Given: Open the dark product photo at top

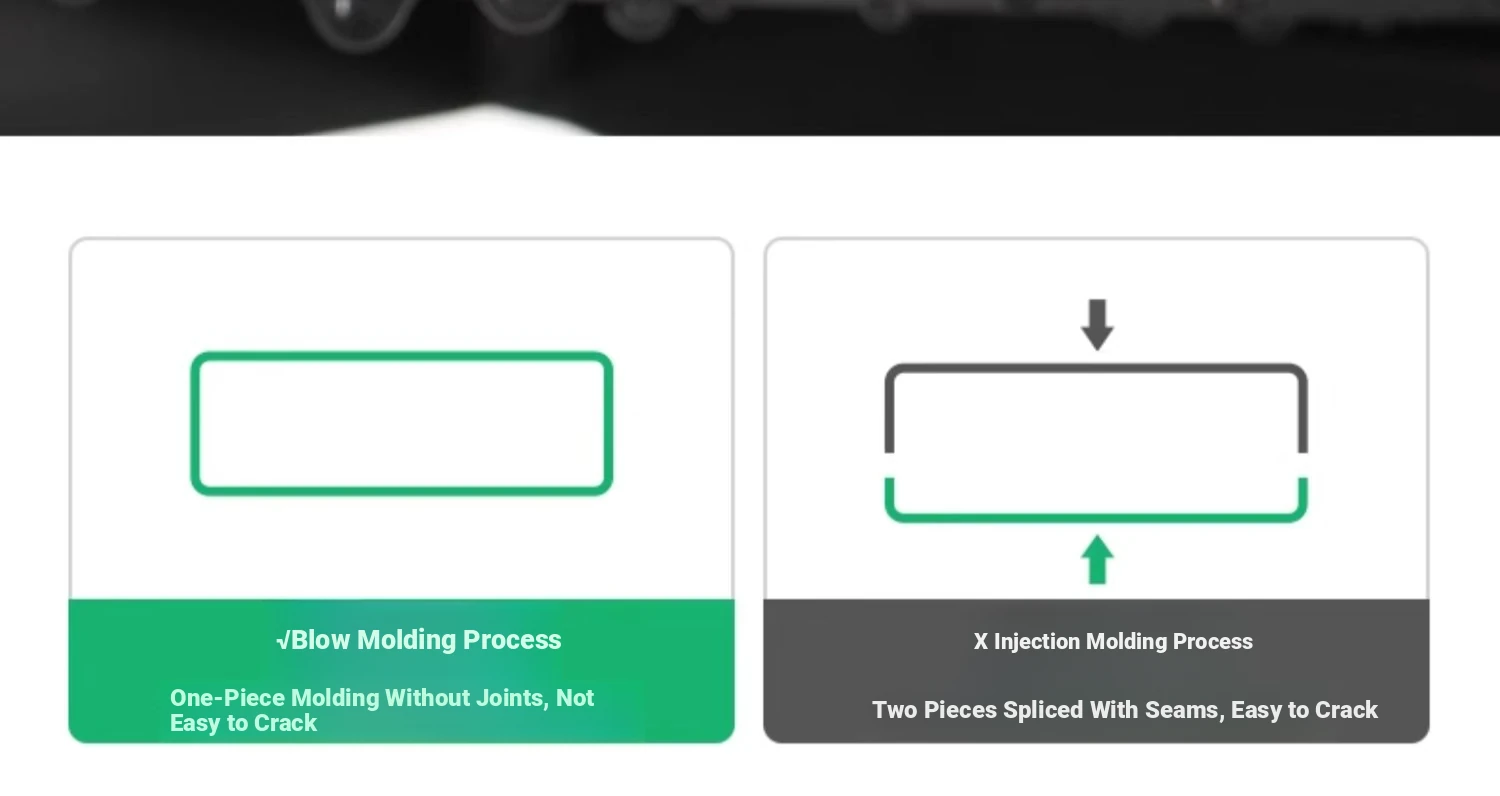Looking at the screenshot, I should (750, 67).
